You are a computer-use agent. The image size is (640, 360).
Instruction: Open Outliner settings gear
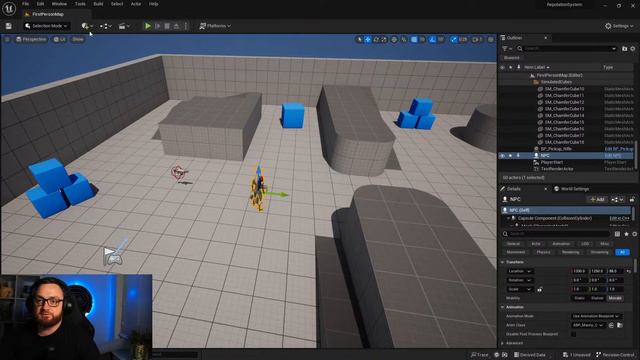click(633, 49)
